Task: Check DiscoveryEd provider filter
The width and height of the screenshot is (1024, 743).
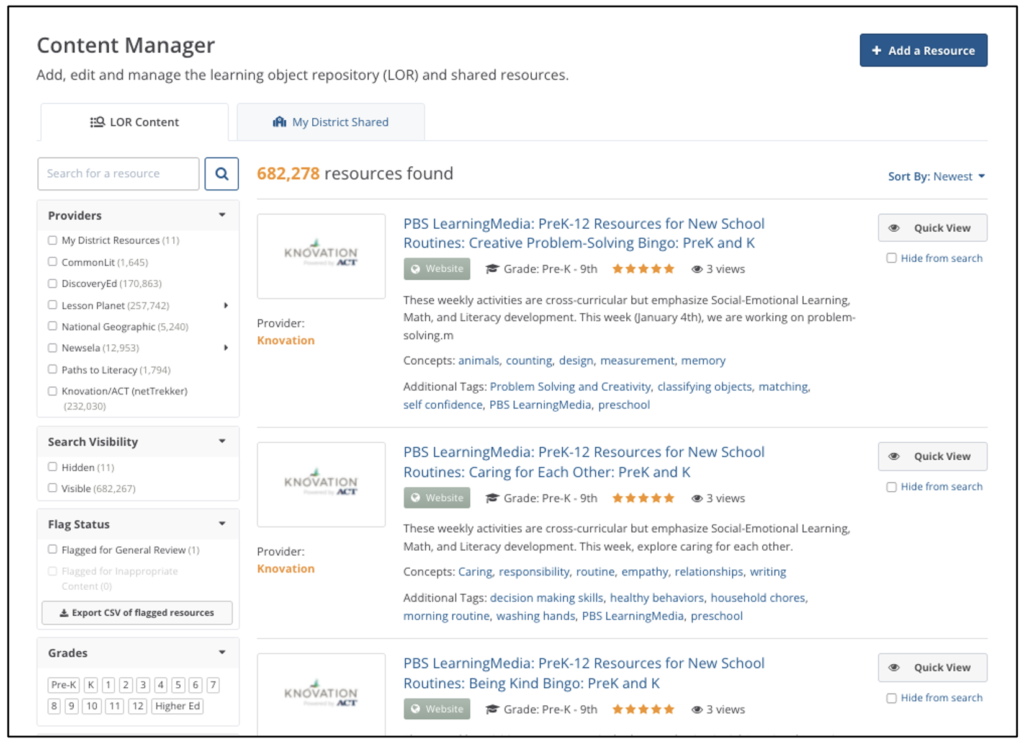Action: [x=52, y=283]
